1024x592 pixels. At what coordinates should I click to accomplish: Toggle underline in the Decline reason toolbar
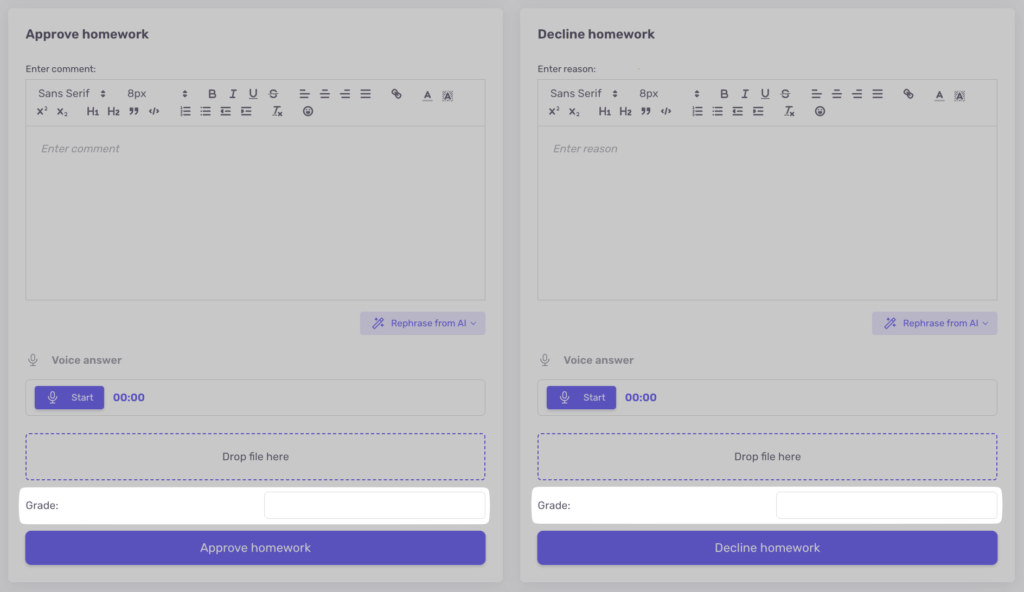tap(765, 94)
